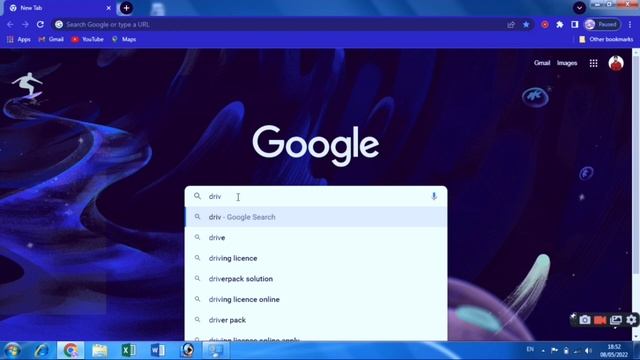Select 'driver pack' suggestion
Viewport: 640px width, 360px height.
[x=316, y=320]
